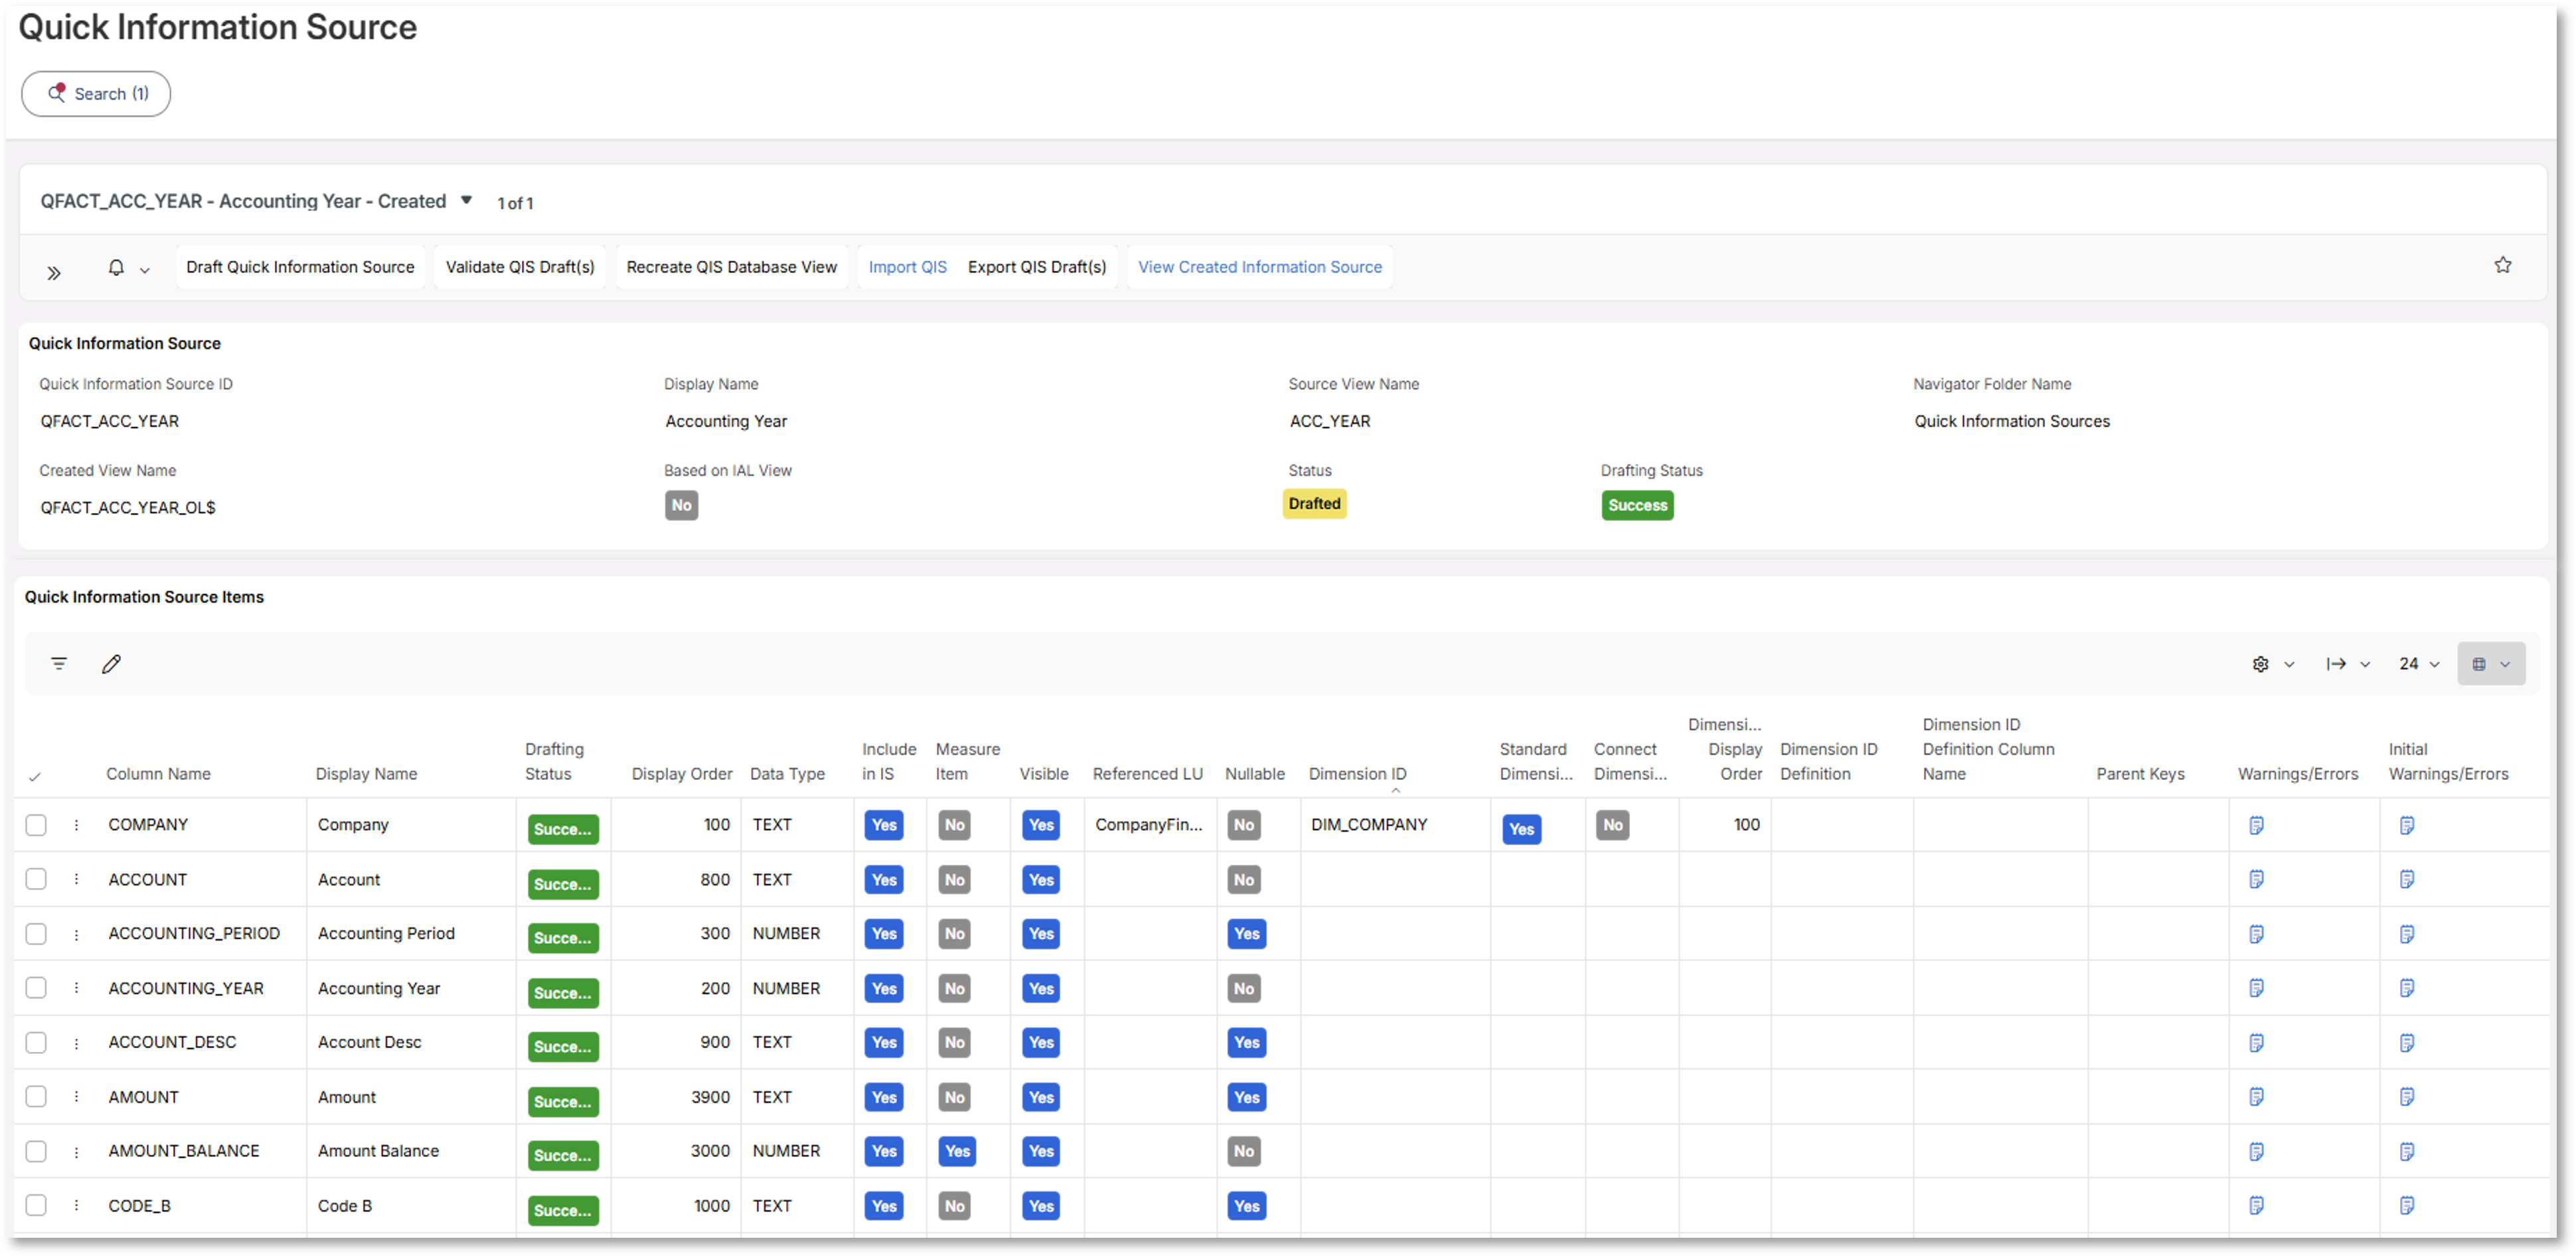Screen dimensions: 2576x1257
Task: Click the Standard Dimension Yes badge for COMPANY
Action: pyautogui.click(x=1521, y=829)
